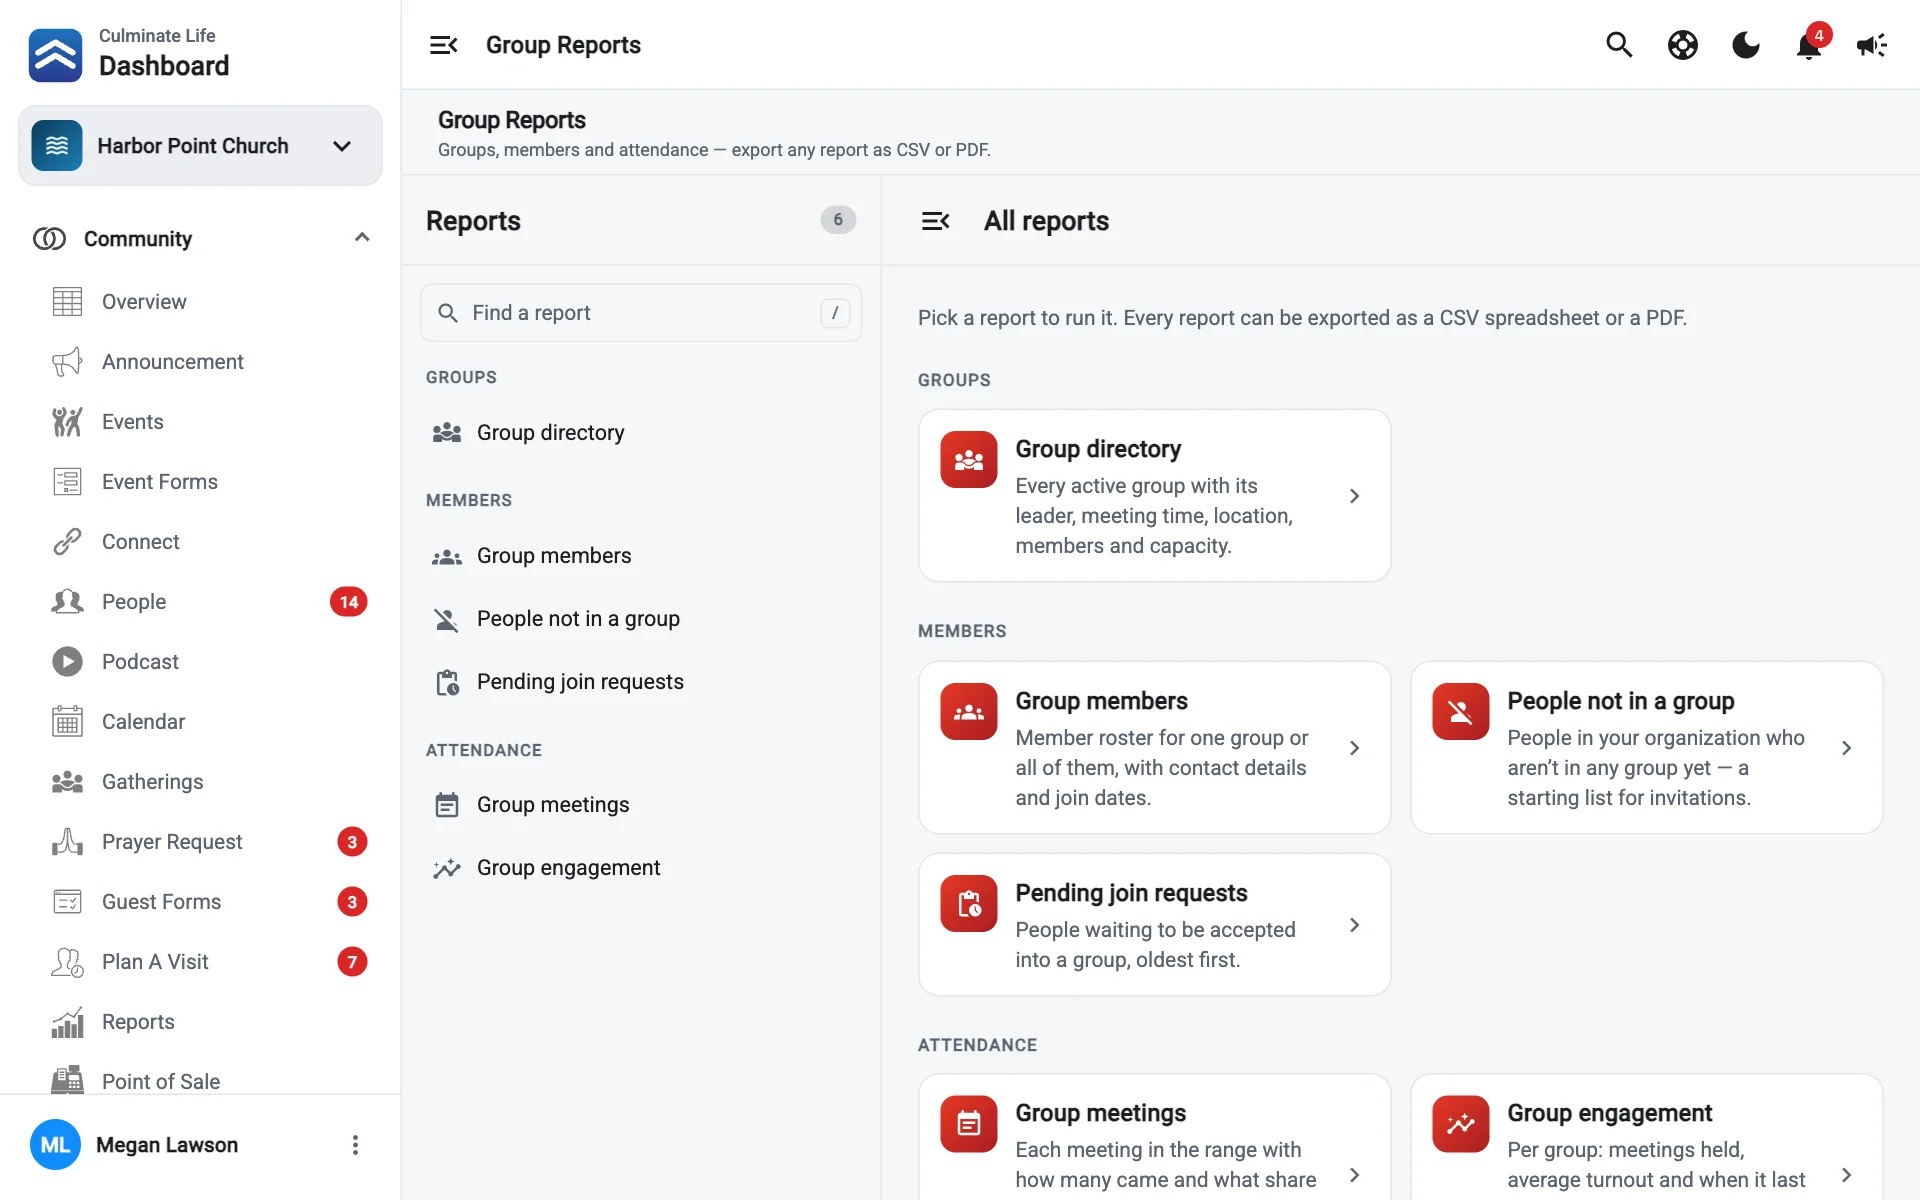
Task: Select Group members in the reports list
Action: click(x=641, y=556)
